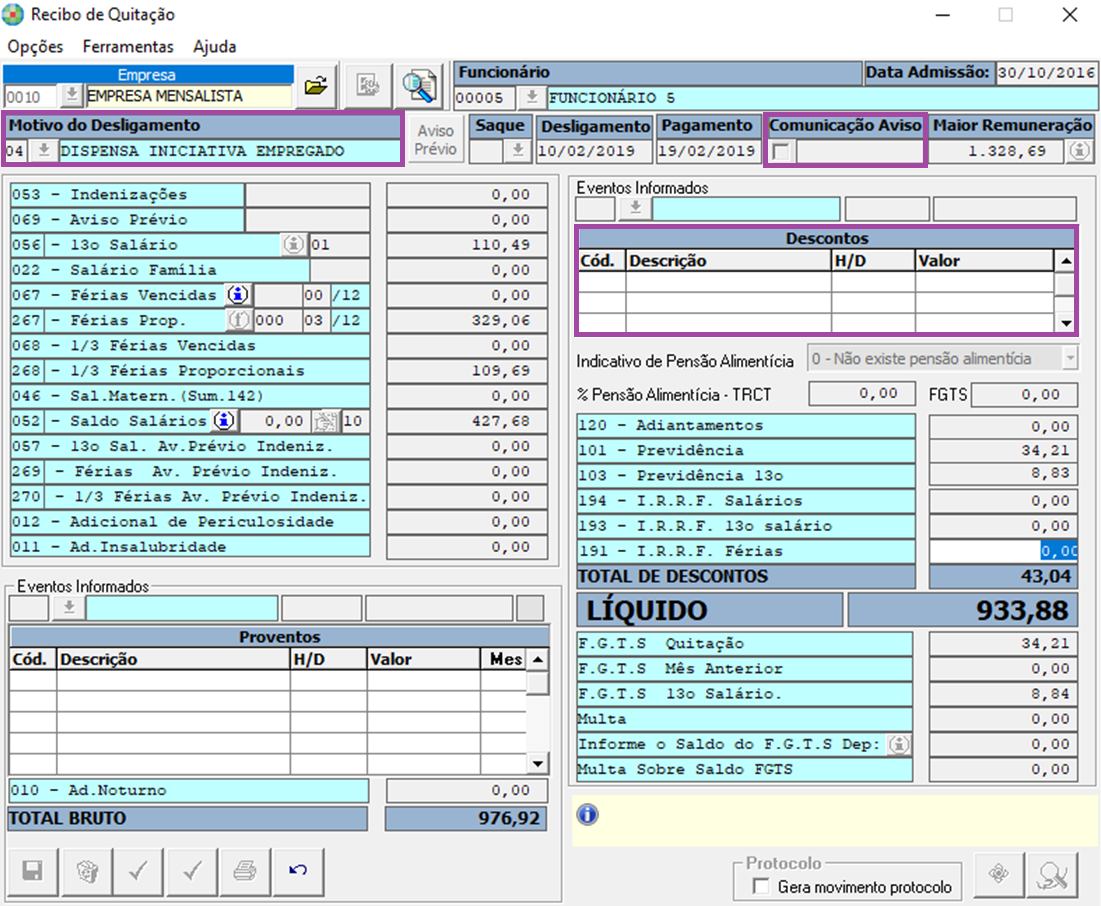1101x906 pixels.
Task: Click info icon next to Férias Vencidas
Action: (x=237, y=295)
